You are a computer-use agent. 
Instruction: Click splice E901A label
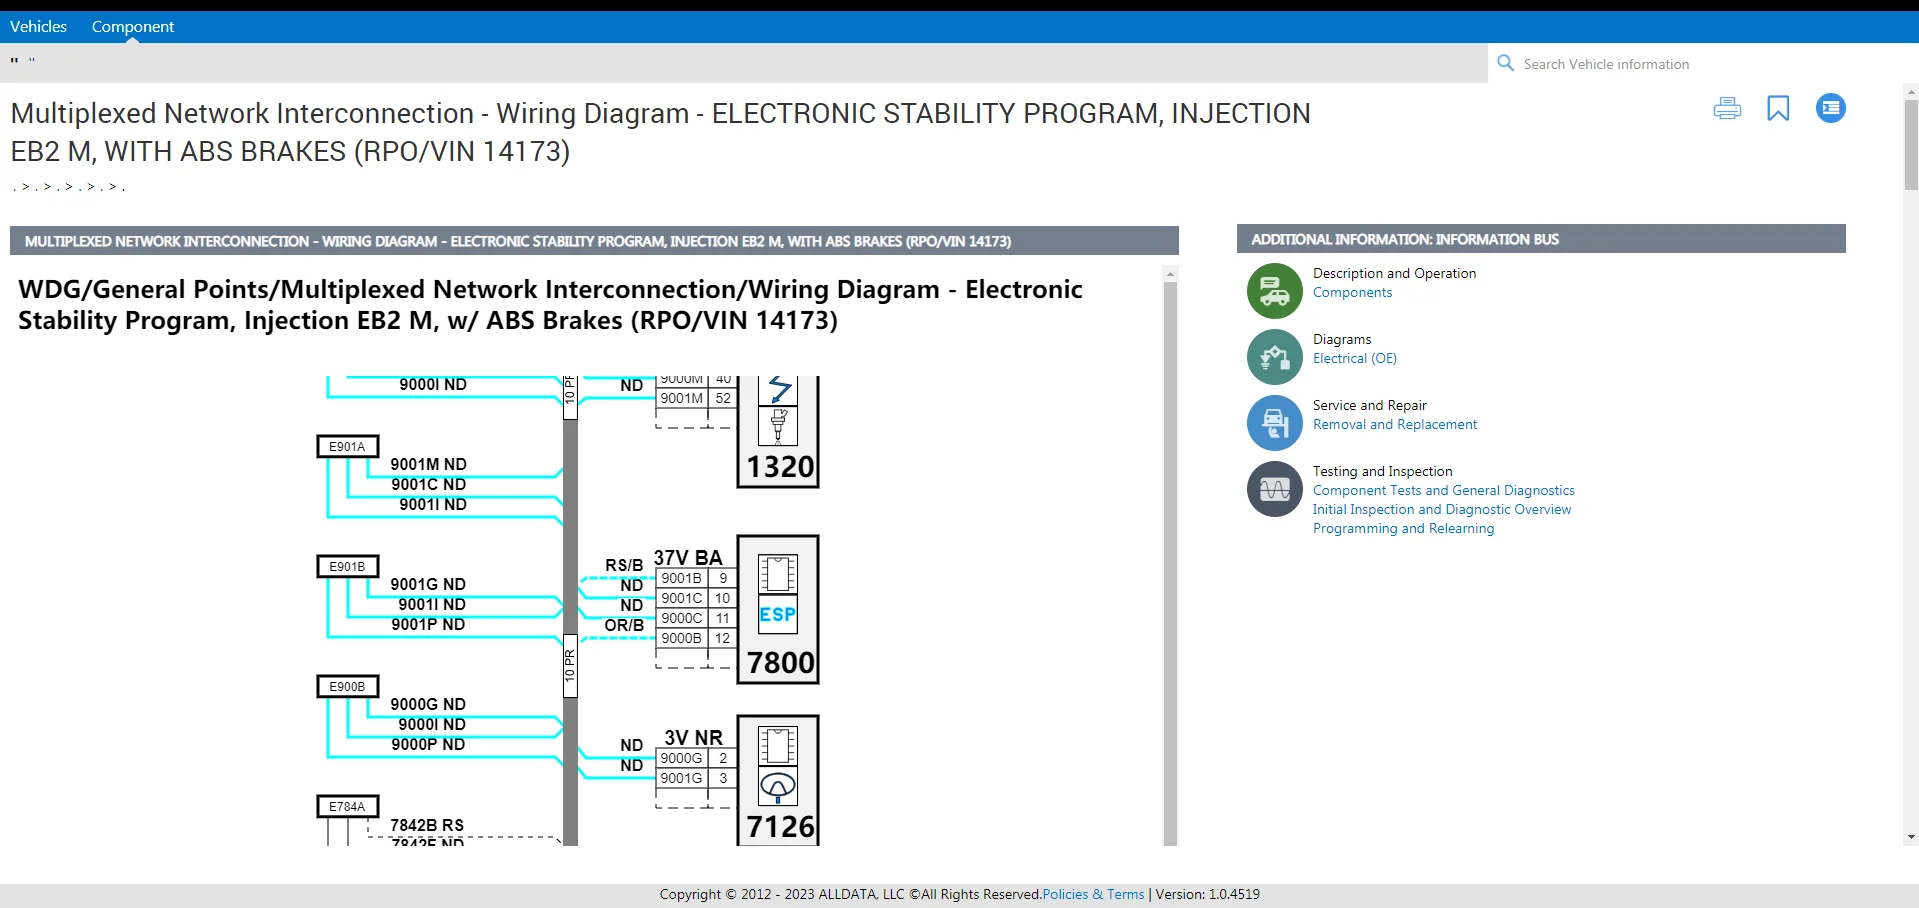[348, 446]
